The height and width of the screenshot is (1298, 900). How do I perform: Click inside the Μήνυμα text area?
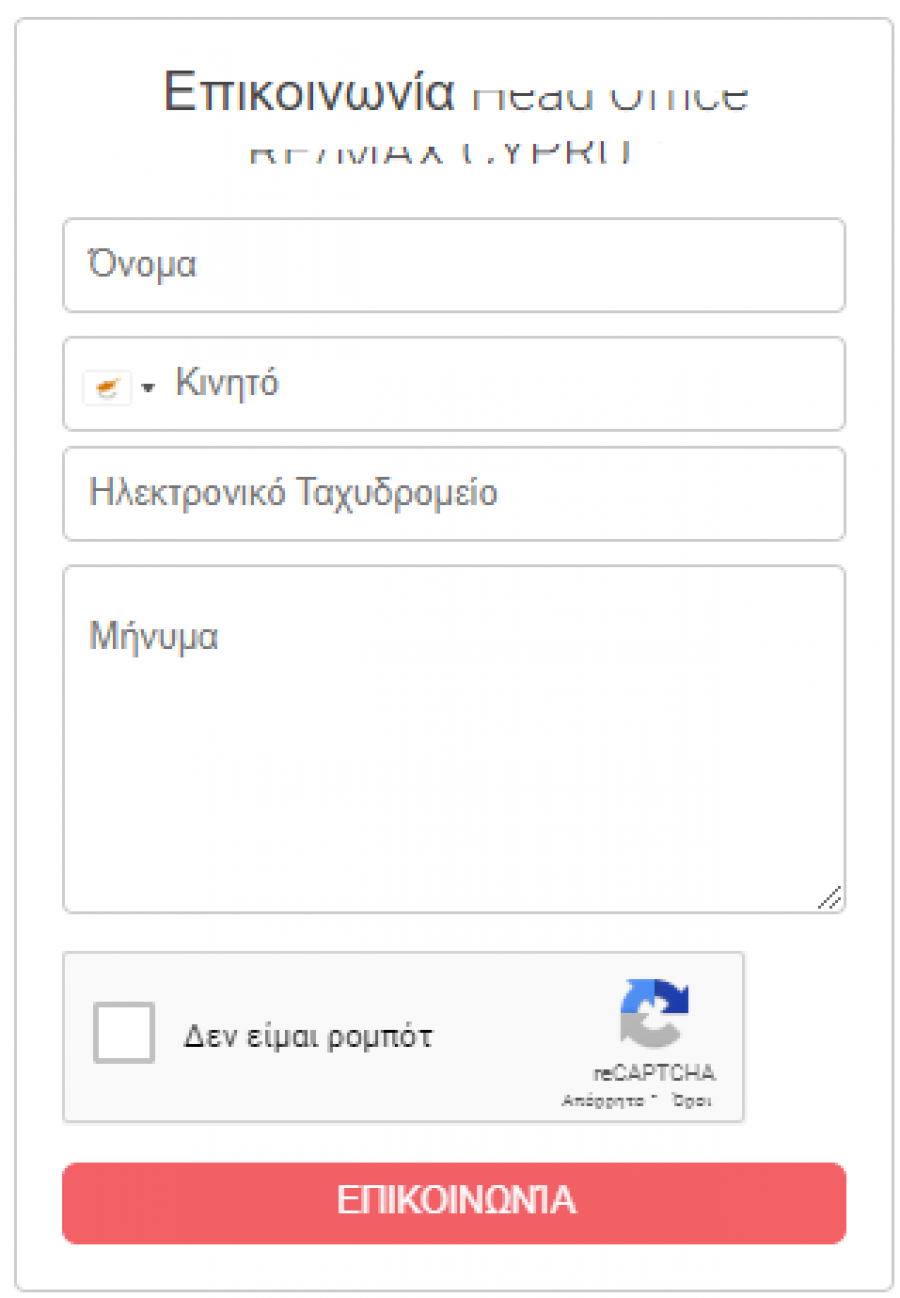point(454,739)
